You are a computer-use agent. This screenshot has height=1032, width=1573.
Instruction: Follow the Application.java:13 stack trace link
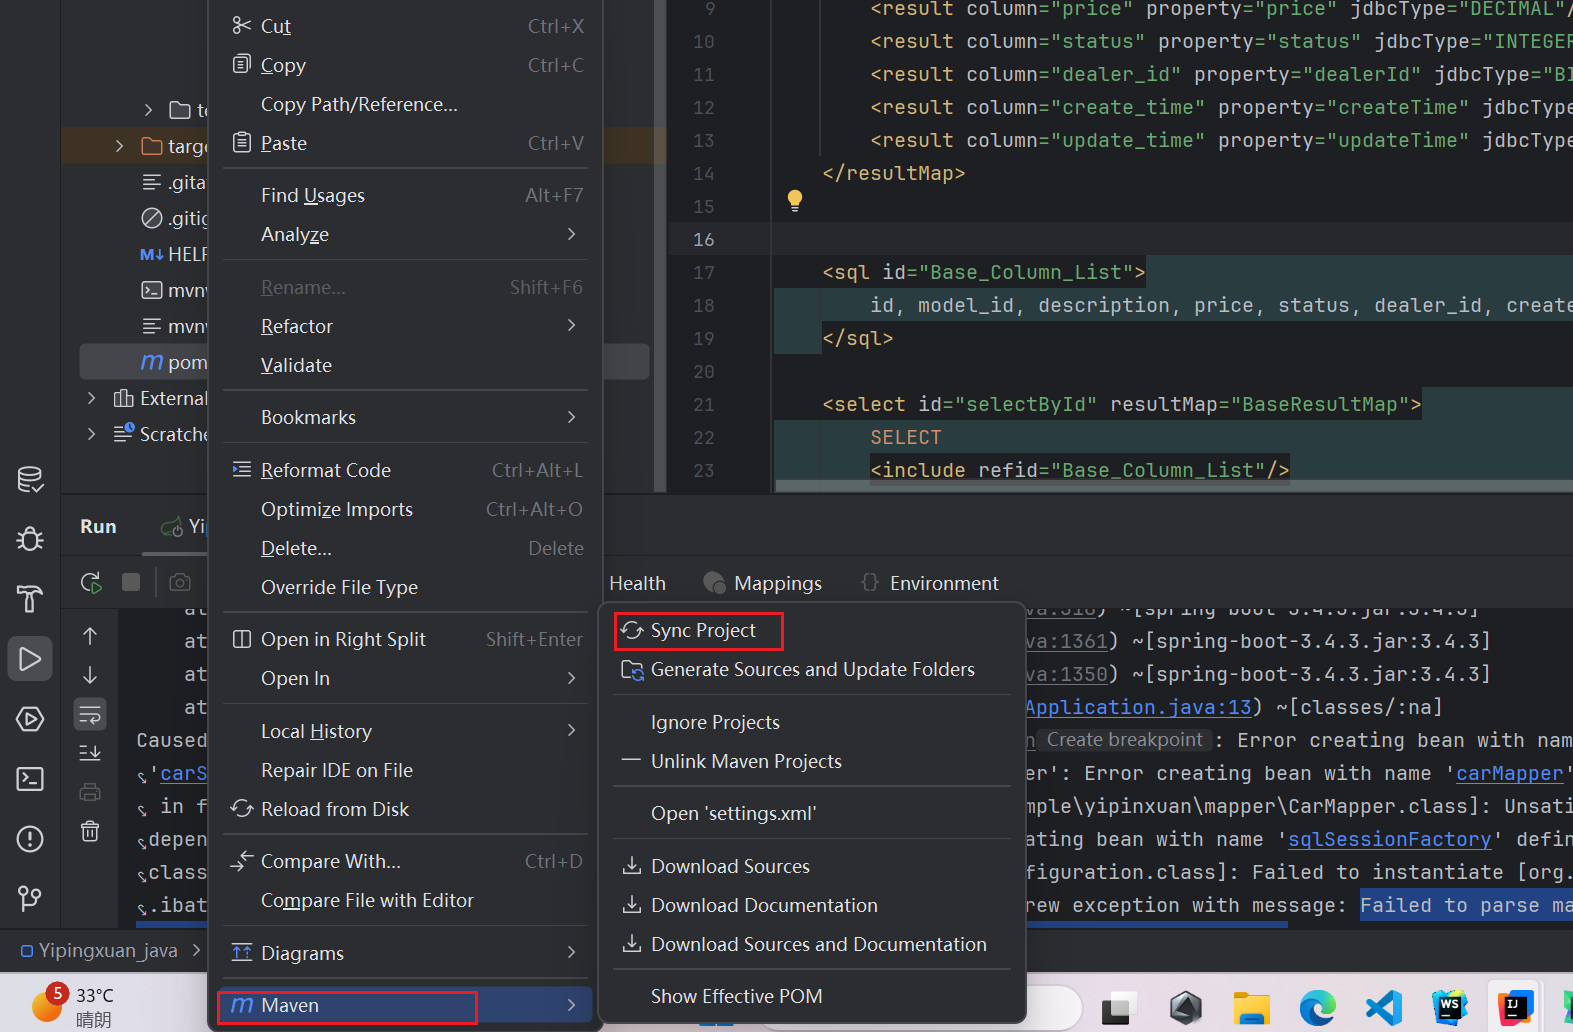point(1138,707)
